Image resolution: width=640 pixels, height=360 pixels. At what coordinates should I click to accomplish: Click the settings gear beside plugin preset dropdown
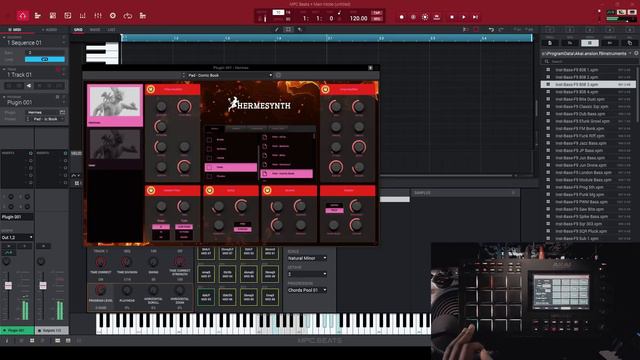[x=278, y=76]
